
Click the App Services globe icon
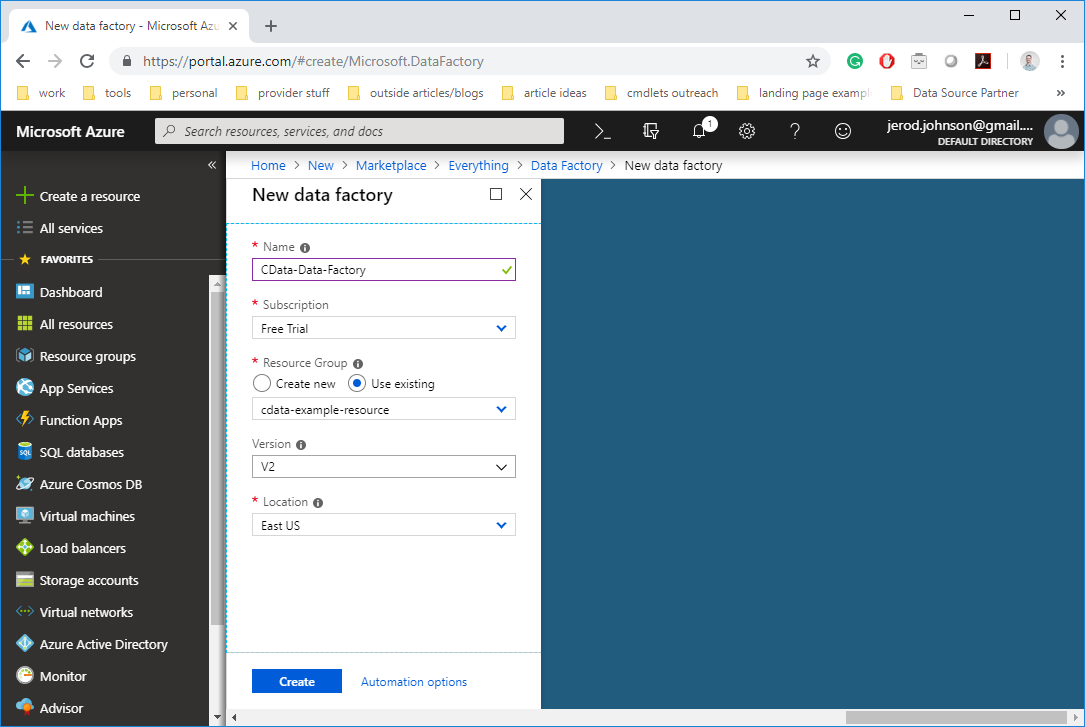(25, 387)
